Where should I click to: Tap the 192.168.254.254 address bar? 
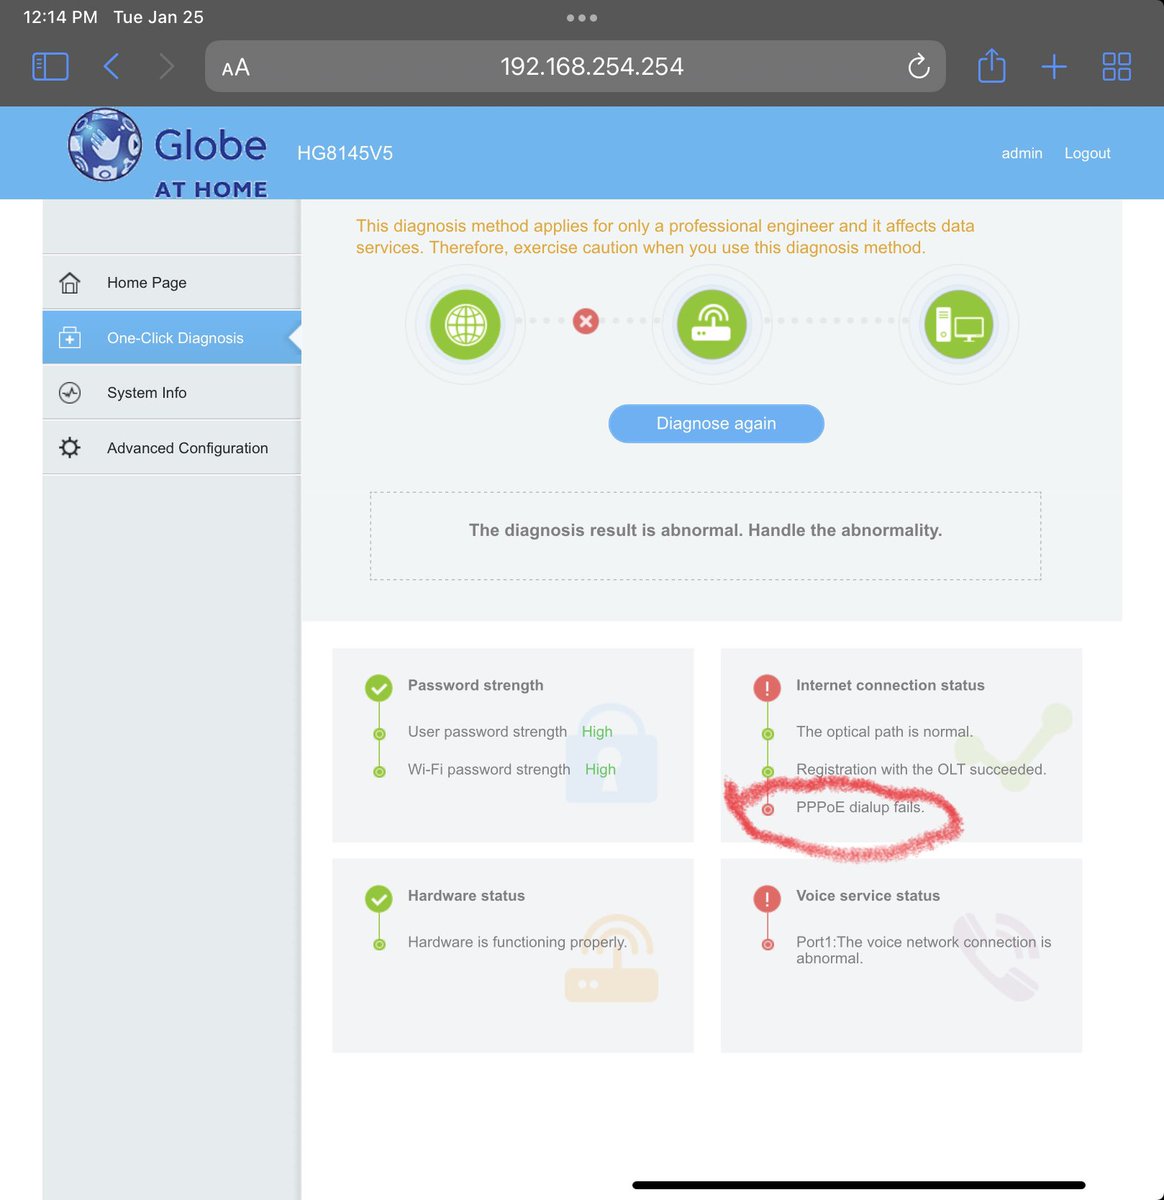575,67
